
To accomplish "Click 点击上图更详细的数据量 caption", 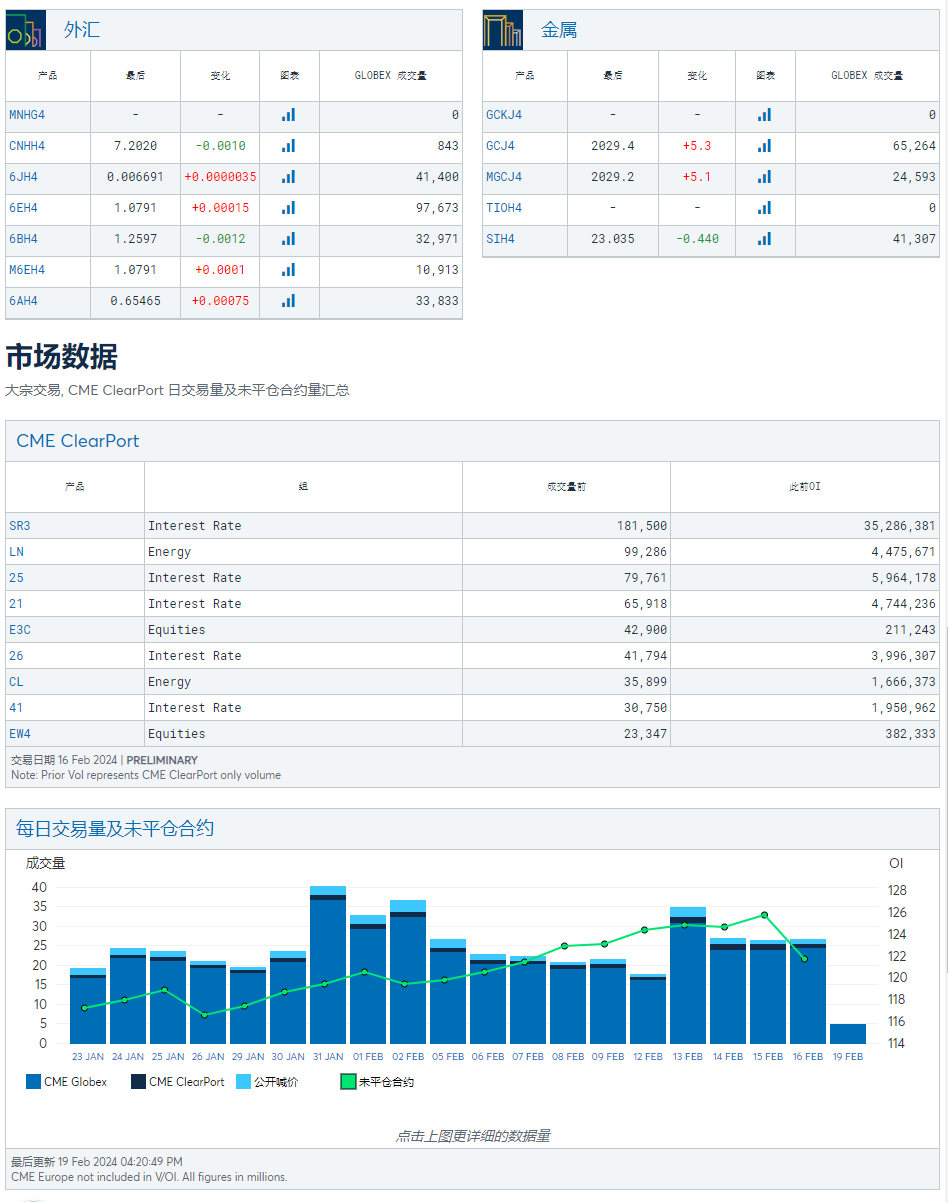I will click(473, 1136).
